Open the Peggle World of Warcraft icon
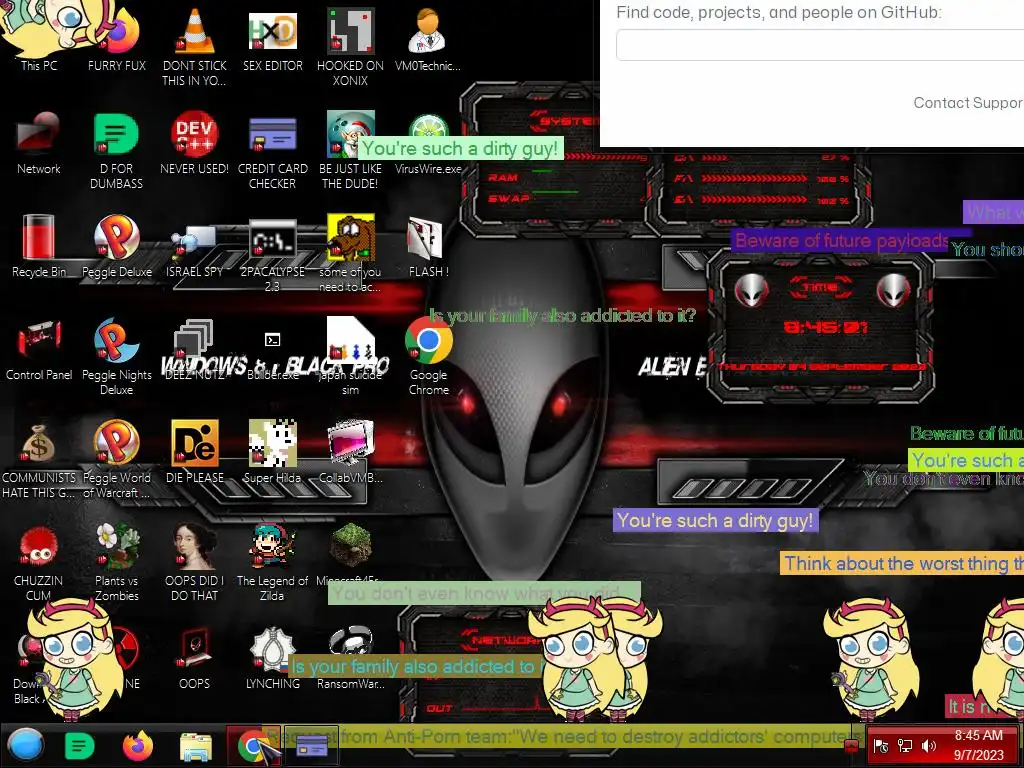This screenshot has width=1024, height=768. pos(116,460)
